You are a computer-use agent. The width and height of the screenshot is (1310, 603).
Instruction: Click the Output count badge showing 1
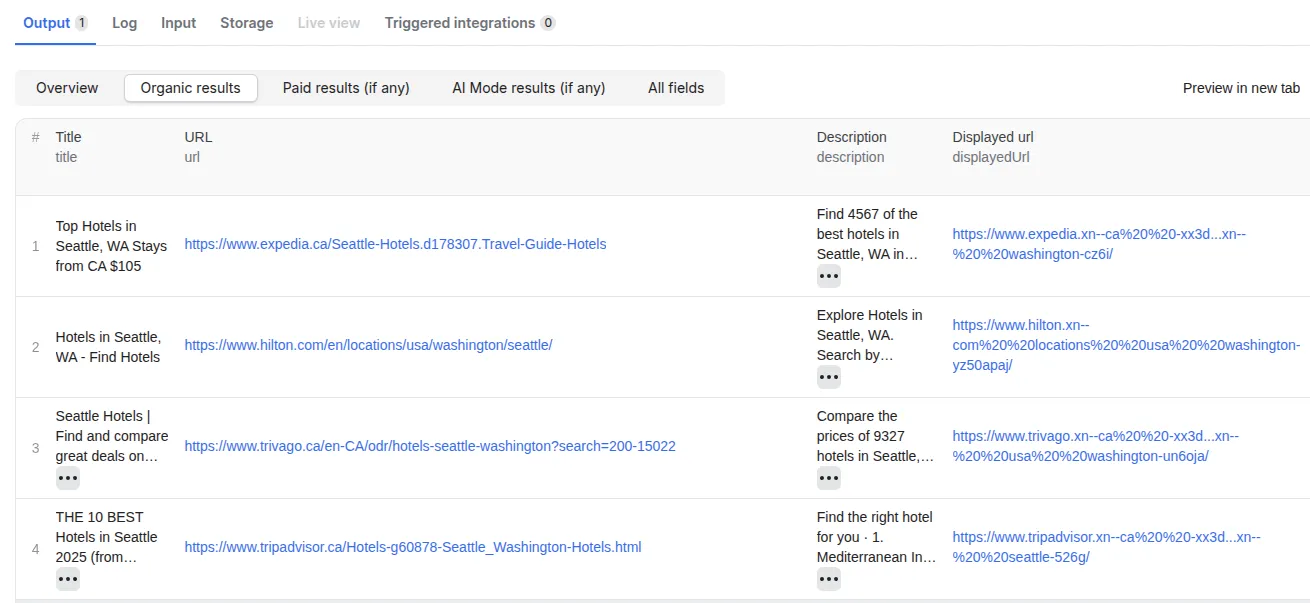[81, 23]
